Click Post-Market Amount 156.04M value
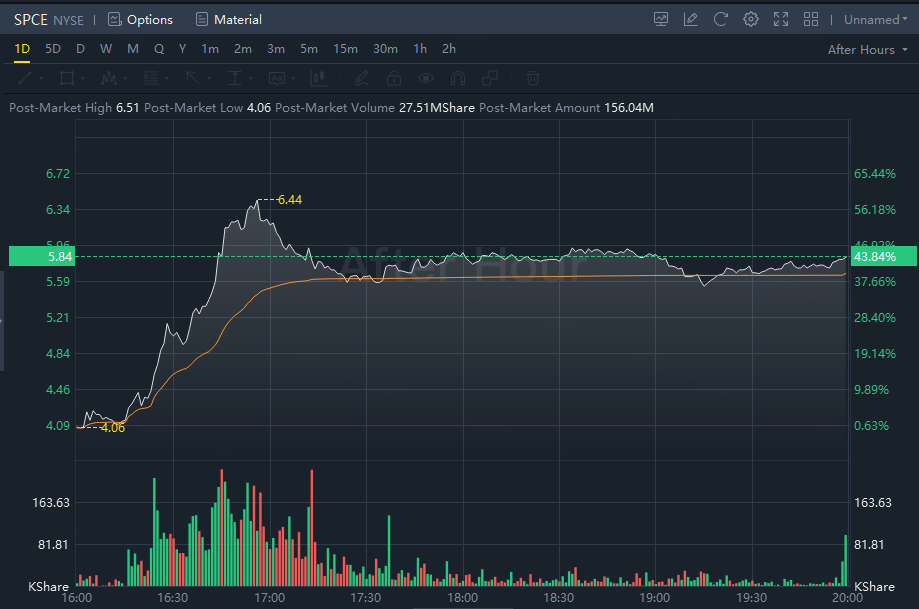919x609 pixels. tap(629, 108)
